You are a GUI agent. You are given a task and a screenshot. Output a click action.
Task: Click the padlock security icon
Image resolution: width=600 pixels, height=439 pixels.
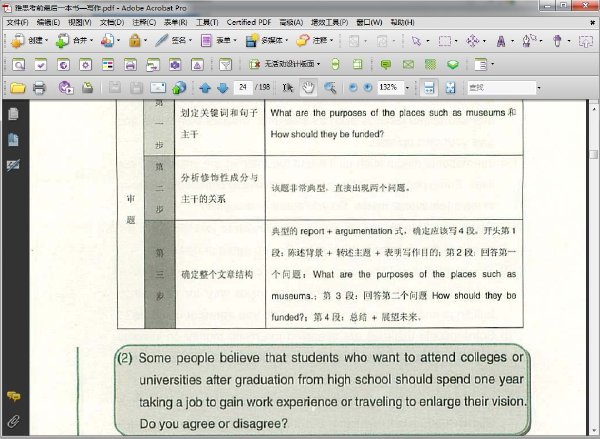coord(135,41)
